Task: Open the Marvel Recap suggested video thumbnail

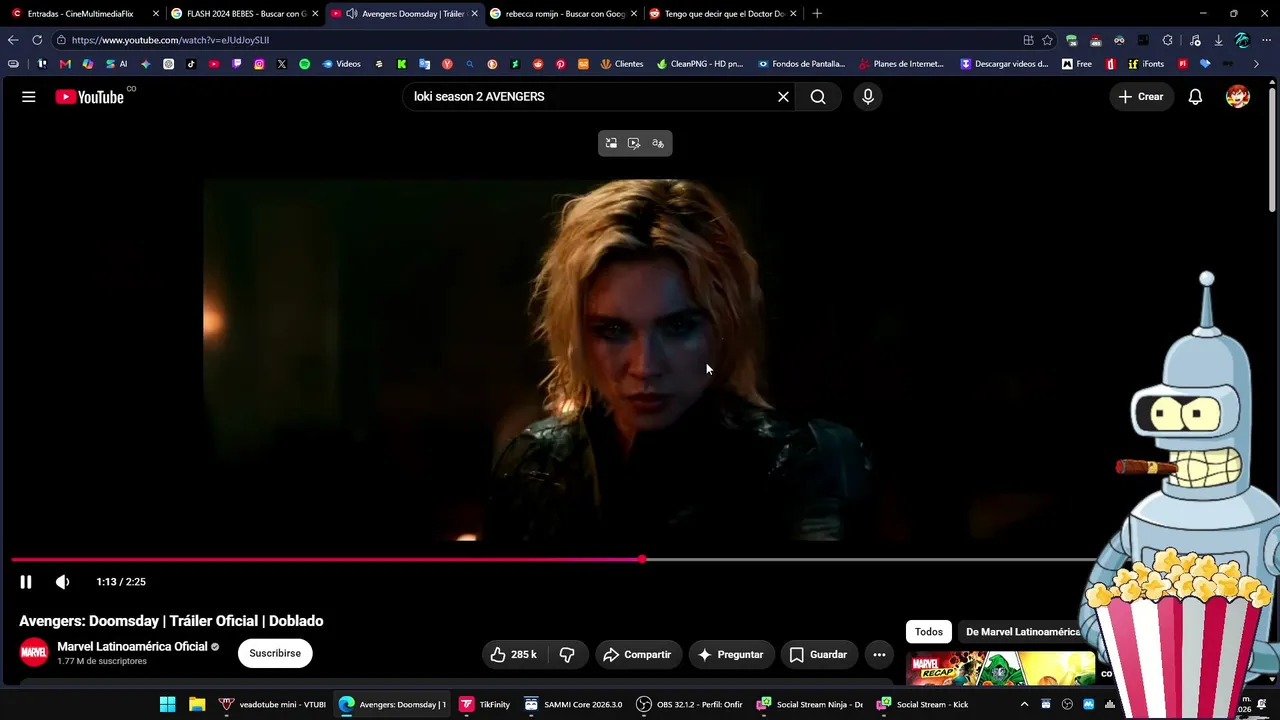Action: click(1000, 669)
